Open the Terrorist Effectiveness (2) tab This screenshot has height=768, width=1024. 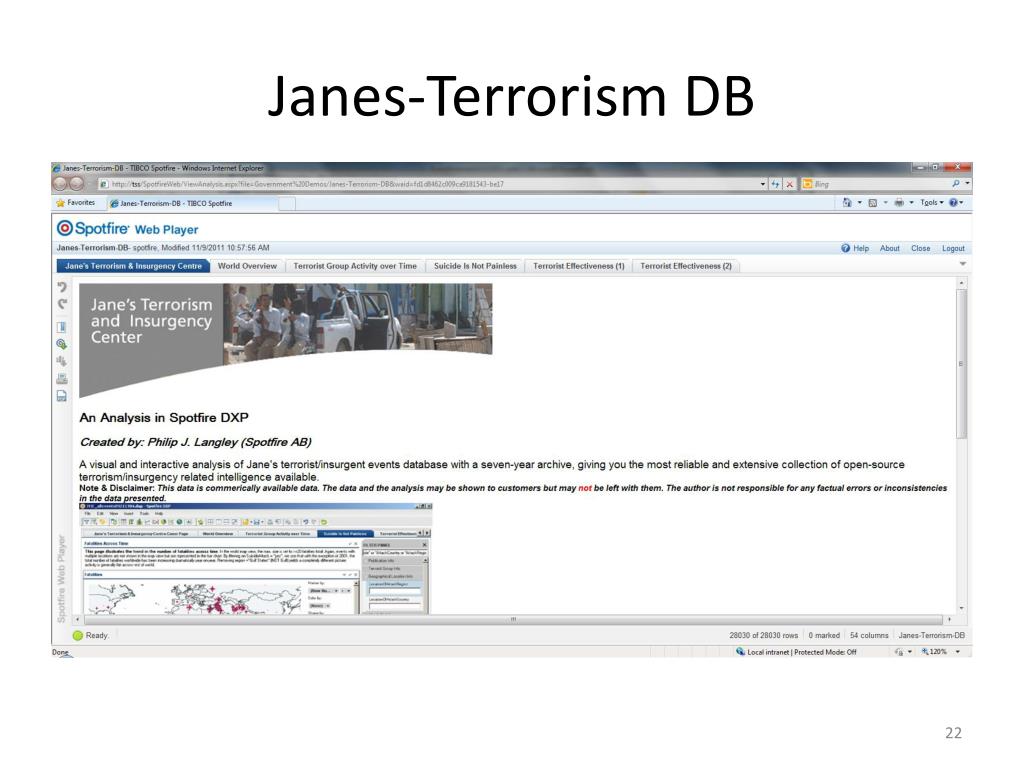tap(686, 266)
